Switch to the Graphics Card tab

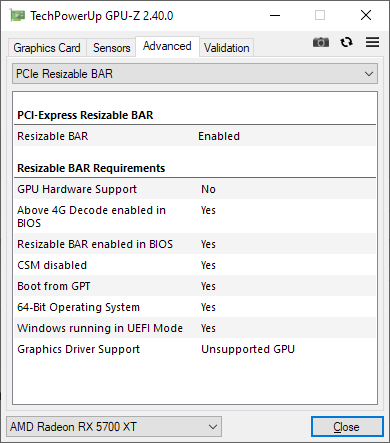[47, 48]
